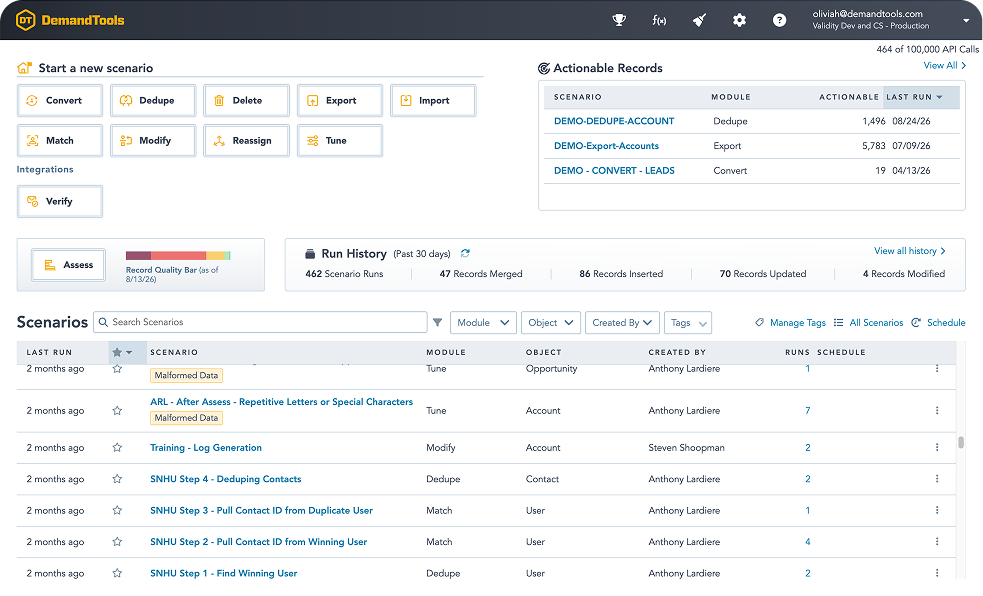Favorite SNHU Step 1 star

point(117,573)
